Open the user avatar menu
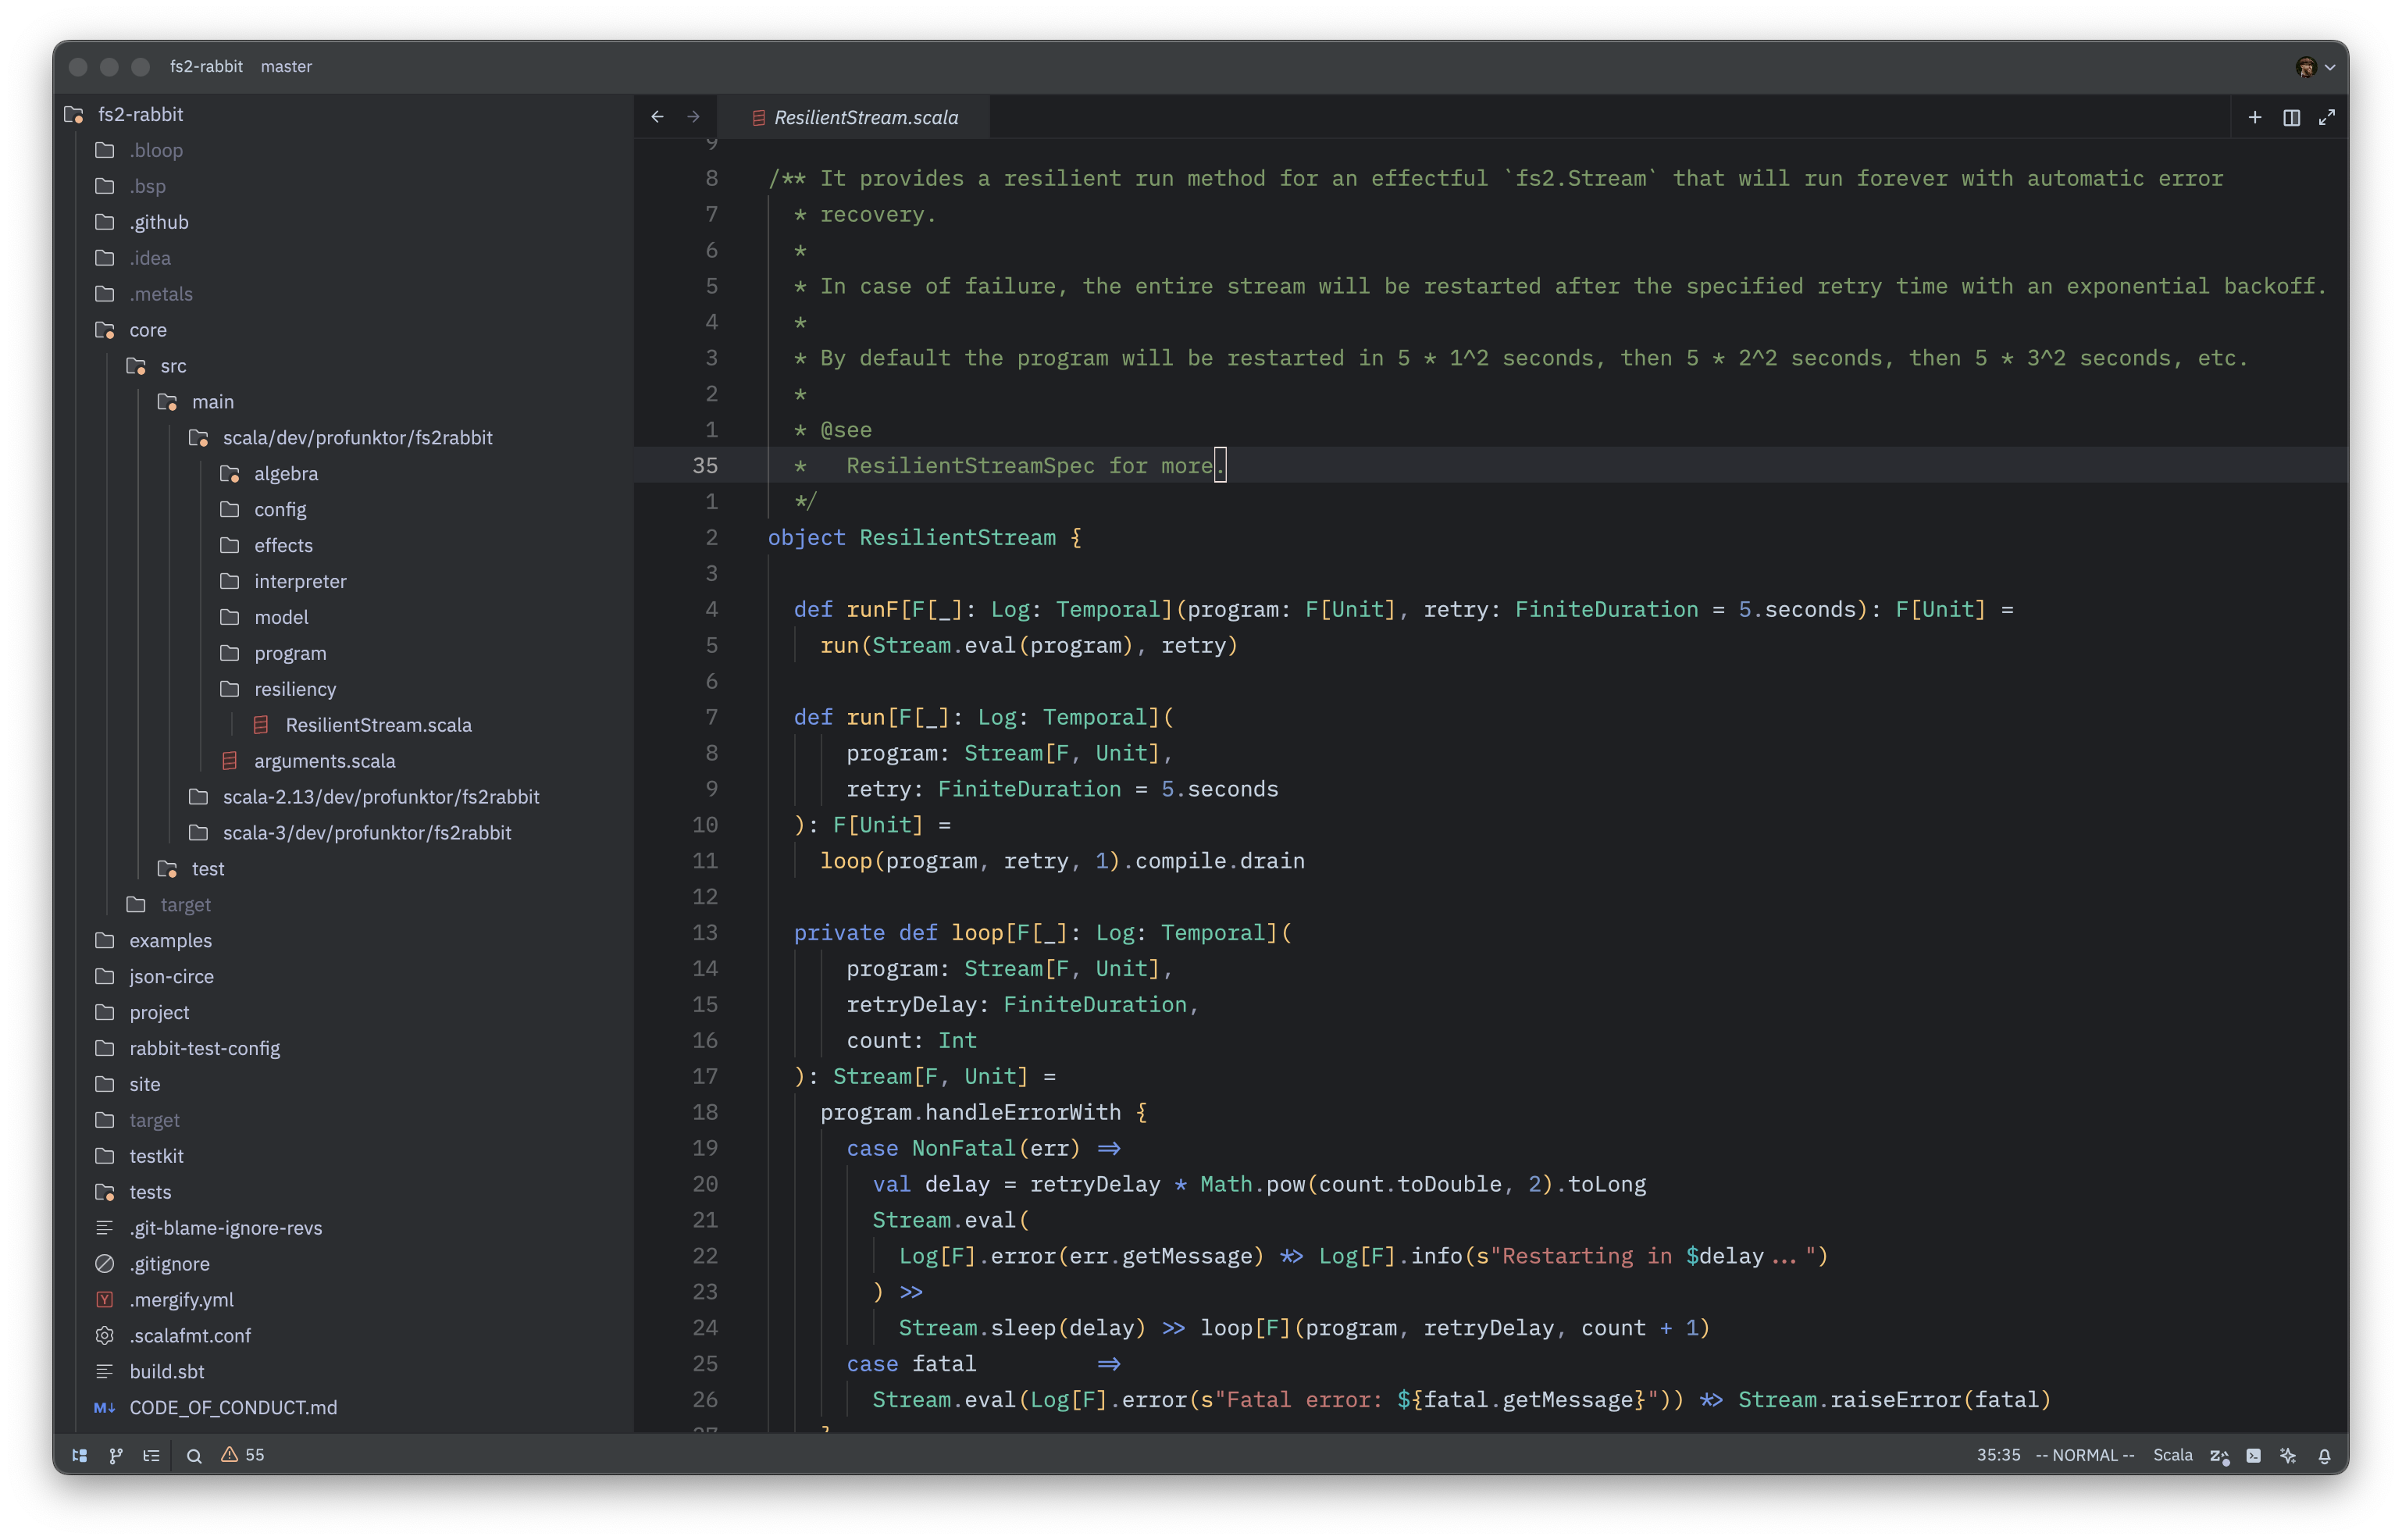2402x1540 pixels. (x=2315, y=67)
